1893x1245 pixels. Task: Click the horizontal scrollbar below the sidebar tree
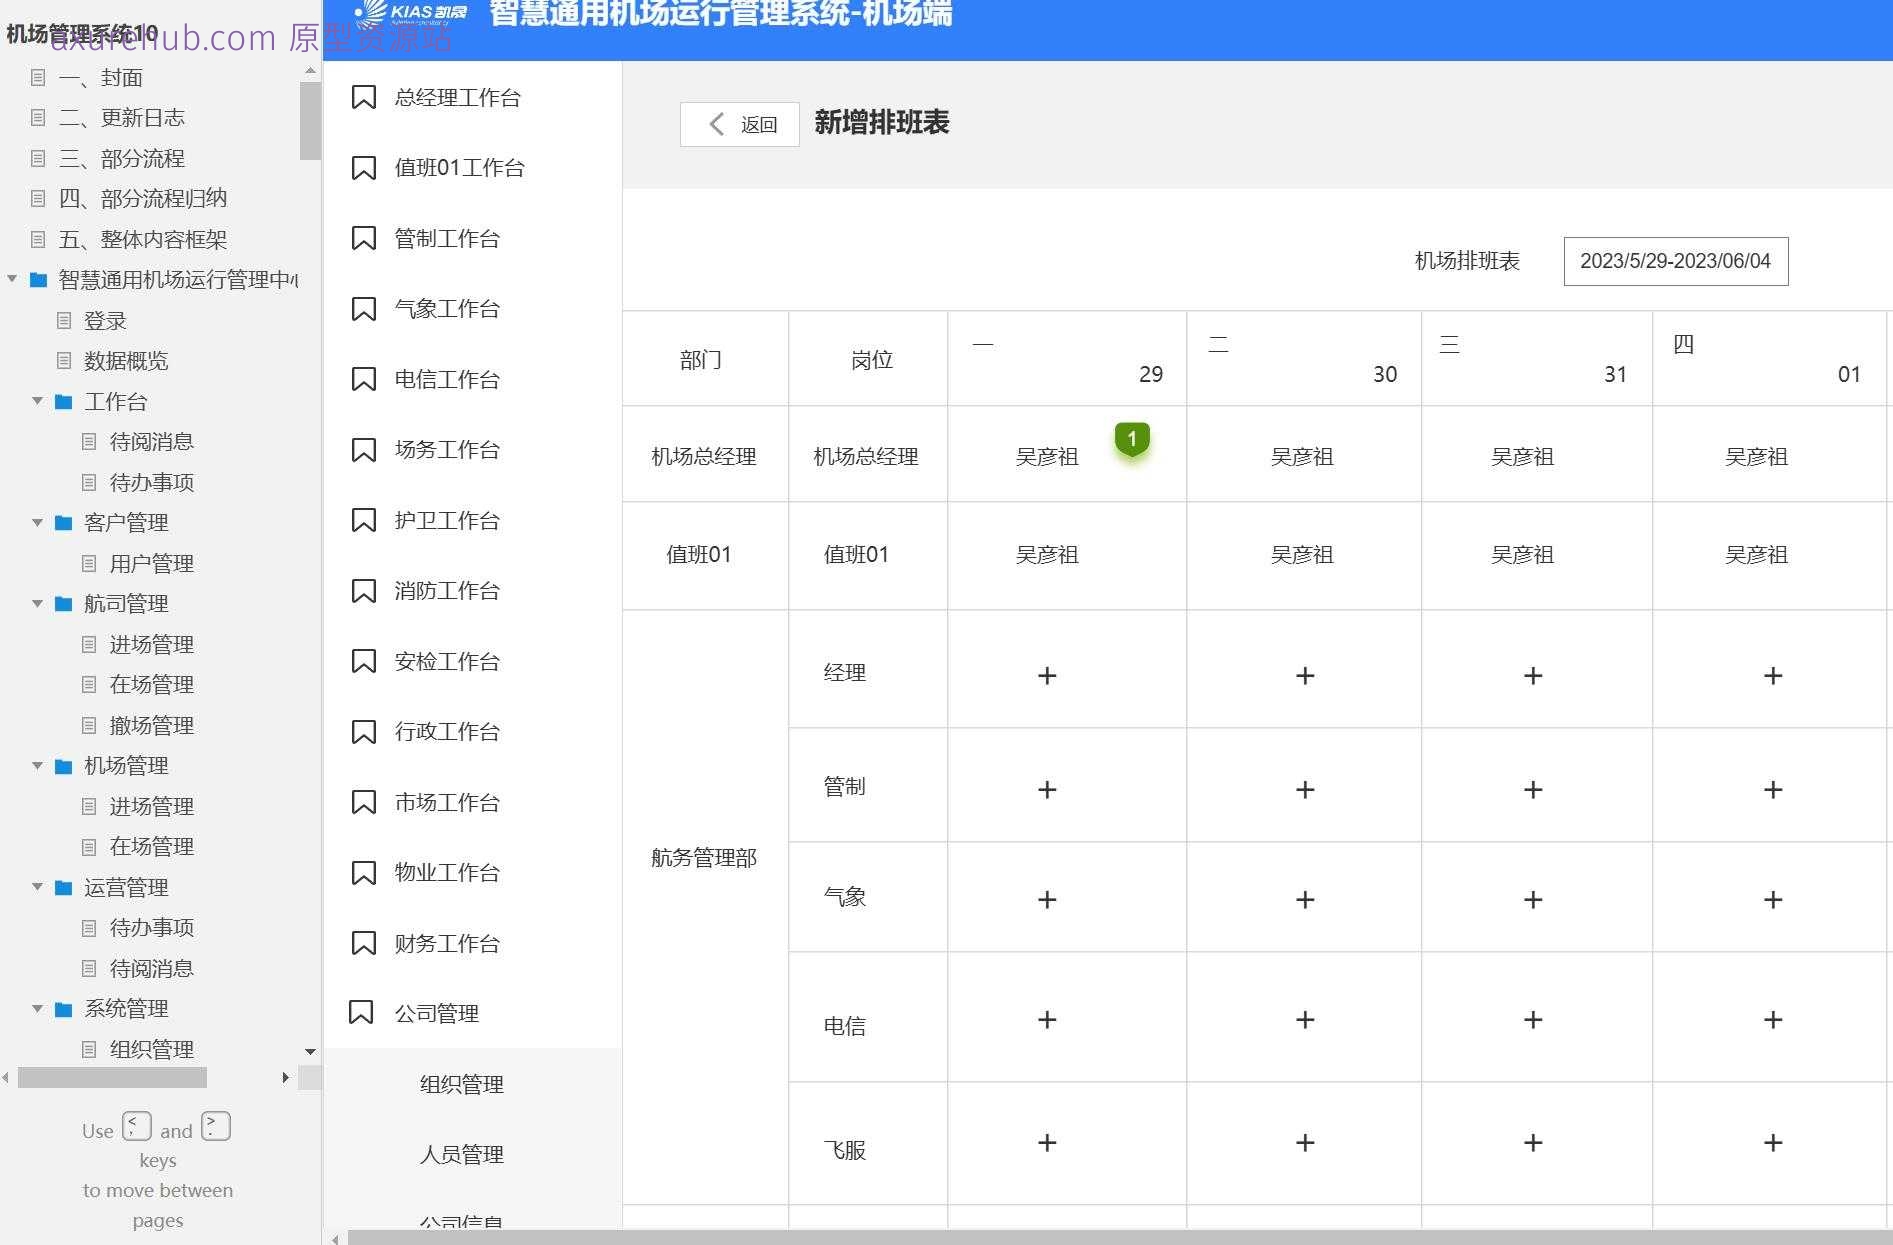click(x=110, y=1078)
